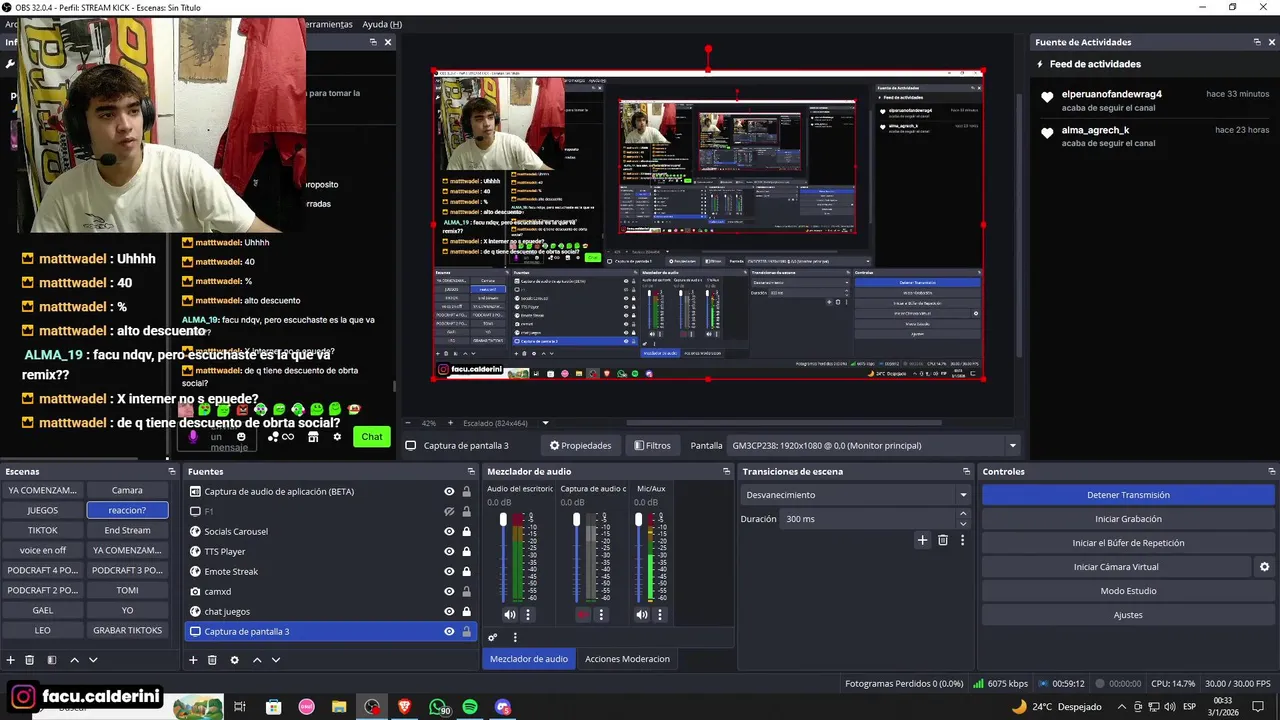The image size is (1280, 720).
Task: Mute the Audio del escritorio speaker icon
Action: click(x=510, y=615)
